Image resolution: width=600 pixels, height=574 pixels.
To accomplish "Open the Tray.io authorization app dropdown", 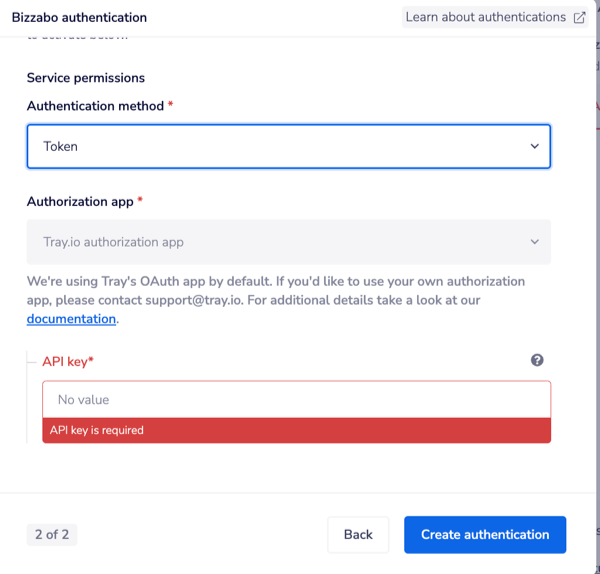I will click(x=288, y=242).
